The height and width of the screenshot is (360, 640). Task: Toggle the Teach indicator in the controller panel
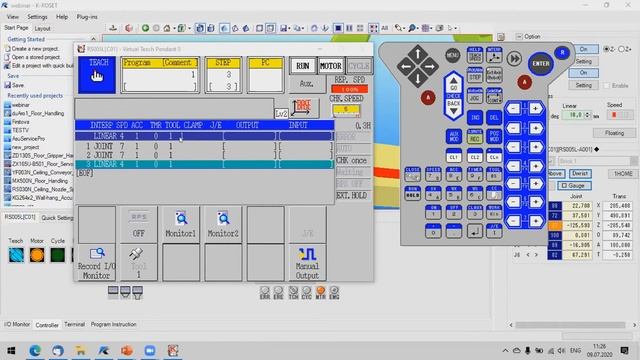click(x=16, y=255)
